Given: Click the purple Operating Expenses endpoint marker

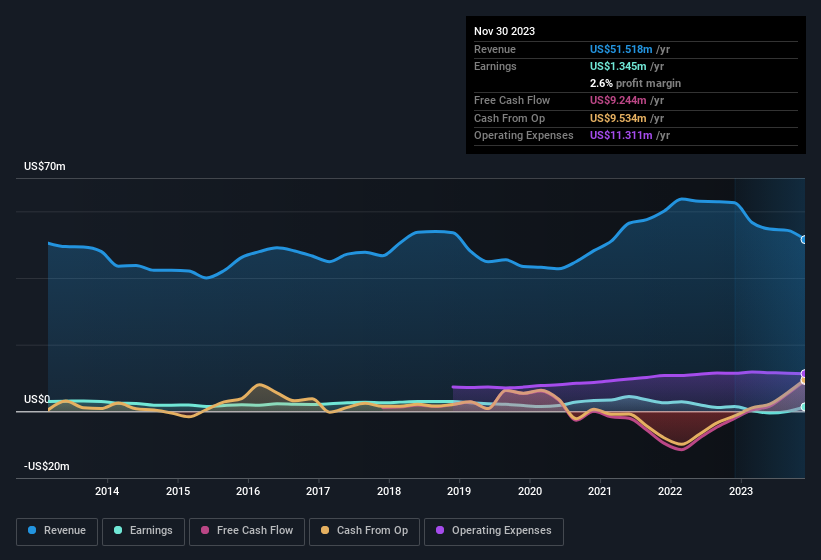Looking at the screenshot, I should tap(804, 373).
